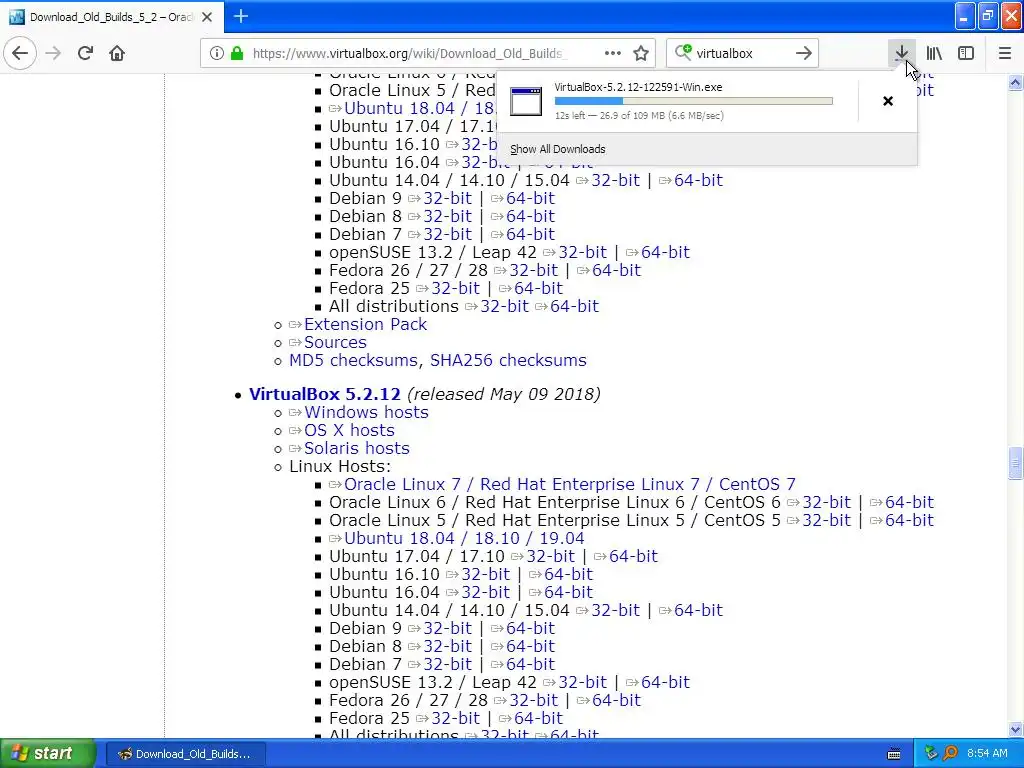Open Debian 7 32-bit link under 5.2.12
Image resolution: width=1024 pixels, height=768 pixels.
point(447,664)
